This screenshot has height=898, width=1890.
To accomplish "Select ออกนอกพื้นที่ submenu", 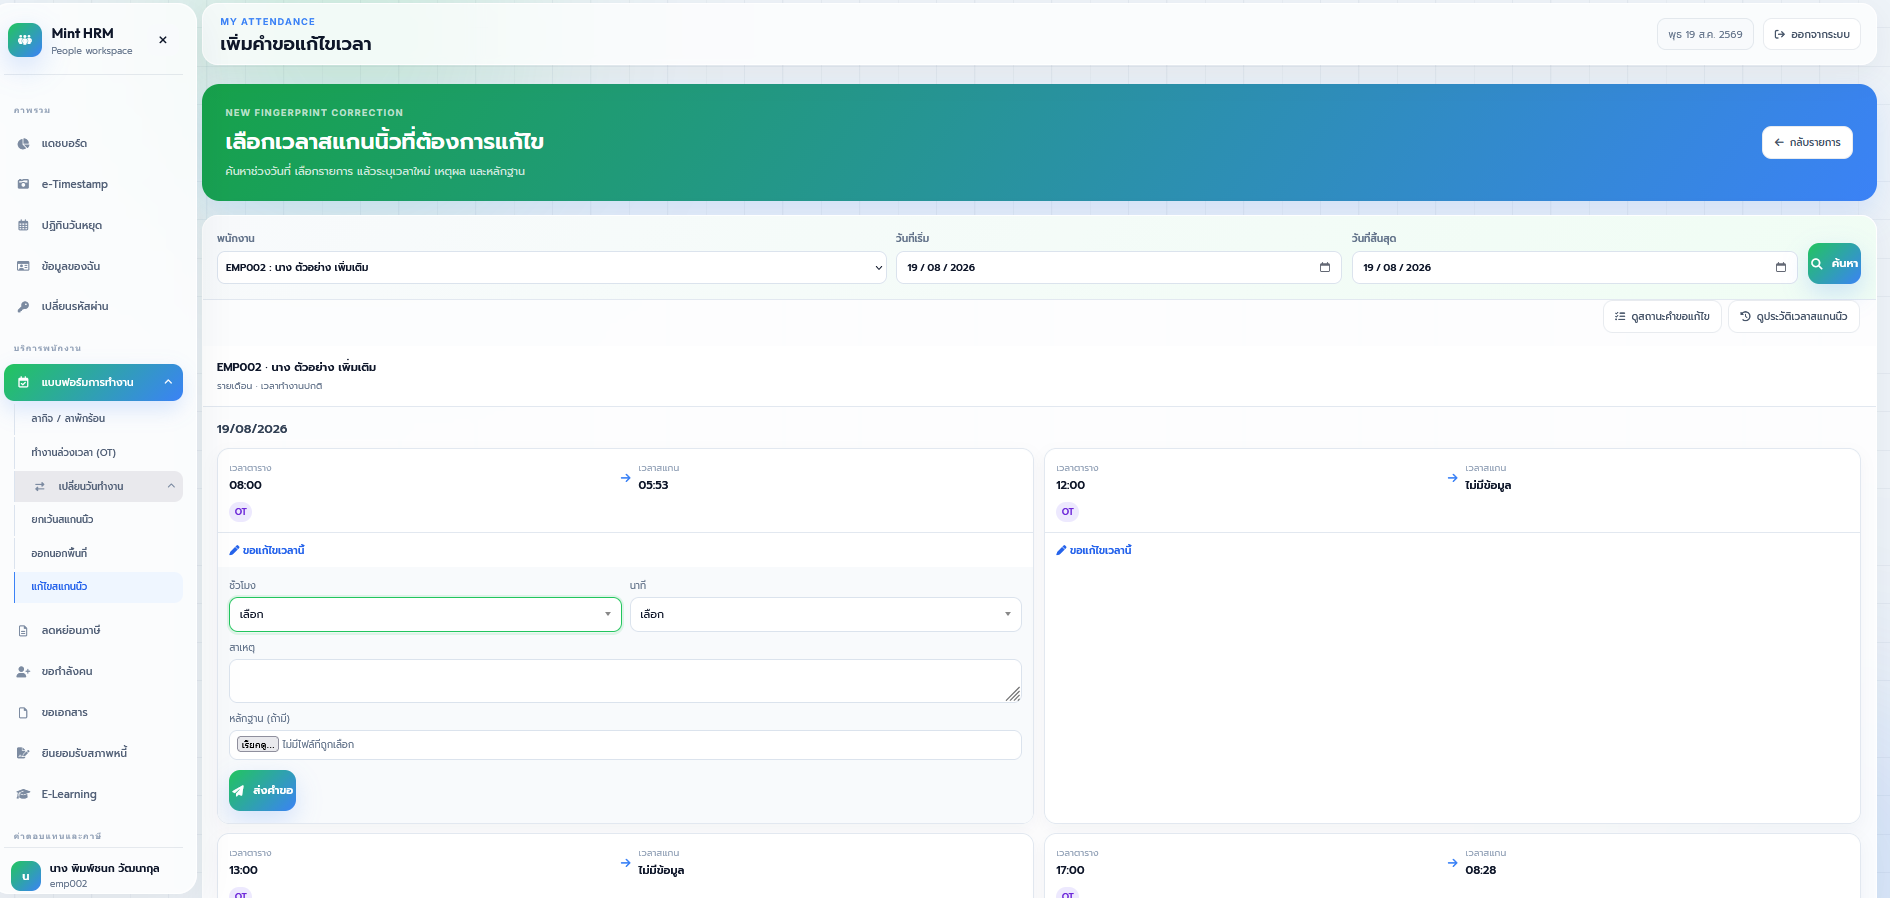I will (x=98, y=553).
